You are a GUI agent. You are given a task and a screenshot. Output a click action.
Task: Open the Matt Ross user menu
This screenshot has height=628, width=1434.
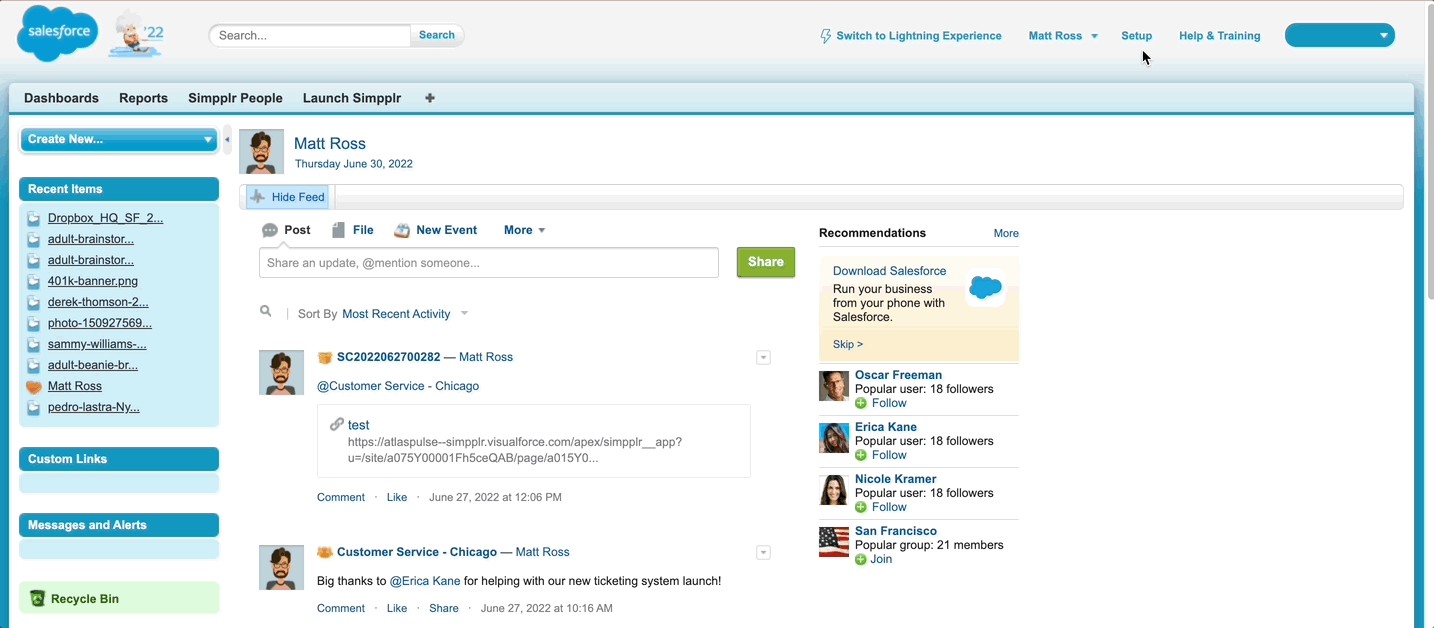[x=1063, y=36]
